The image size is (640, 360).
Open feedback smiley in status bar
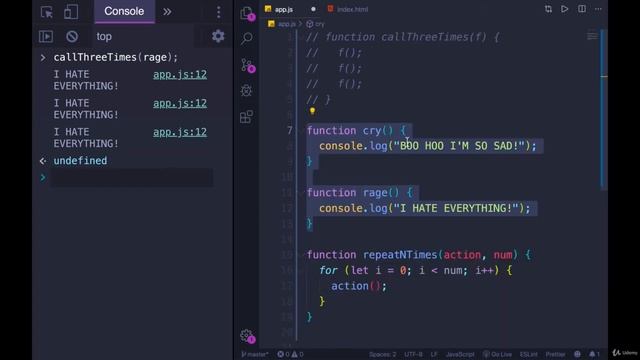577,354
